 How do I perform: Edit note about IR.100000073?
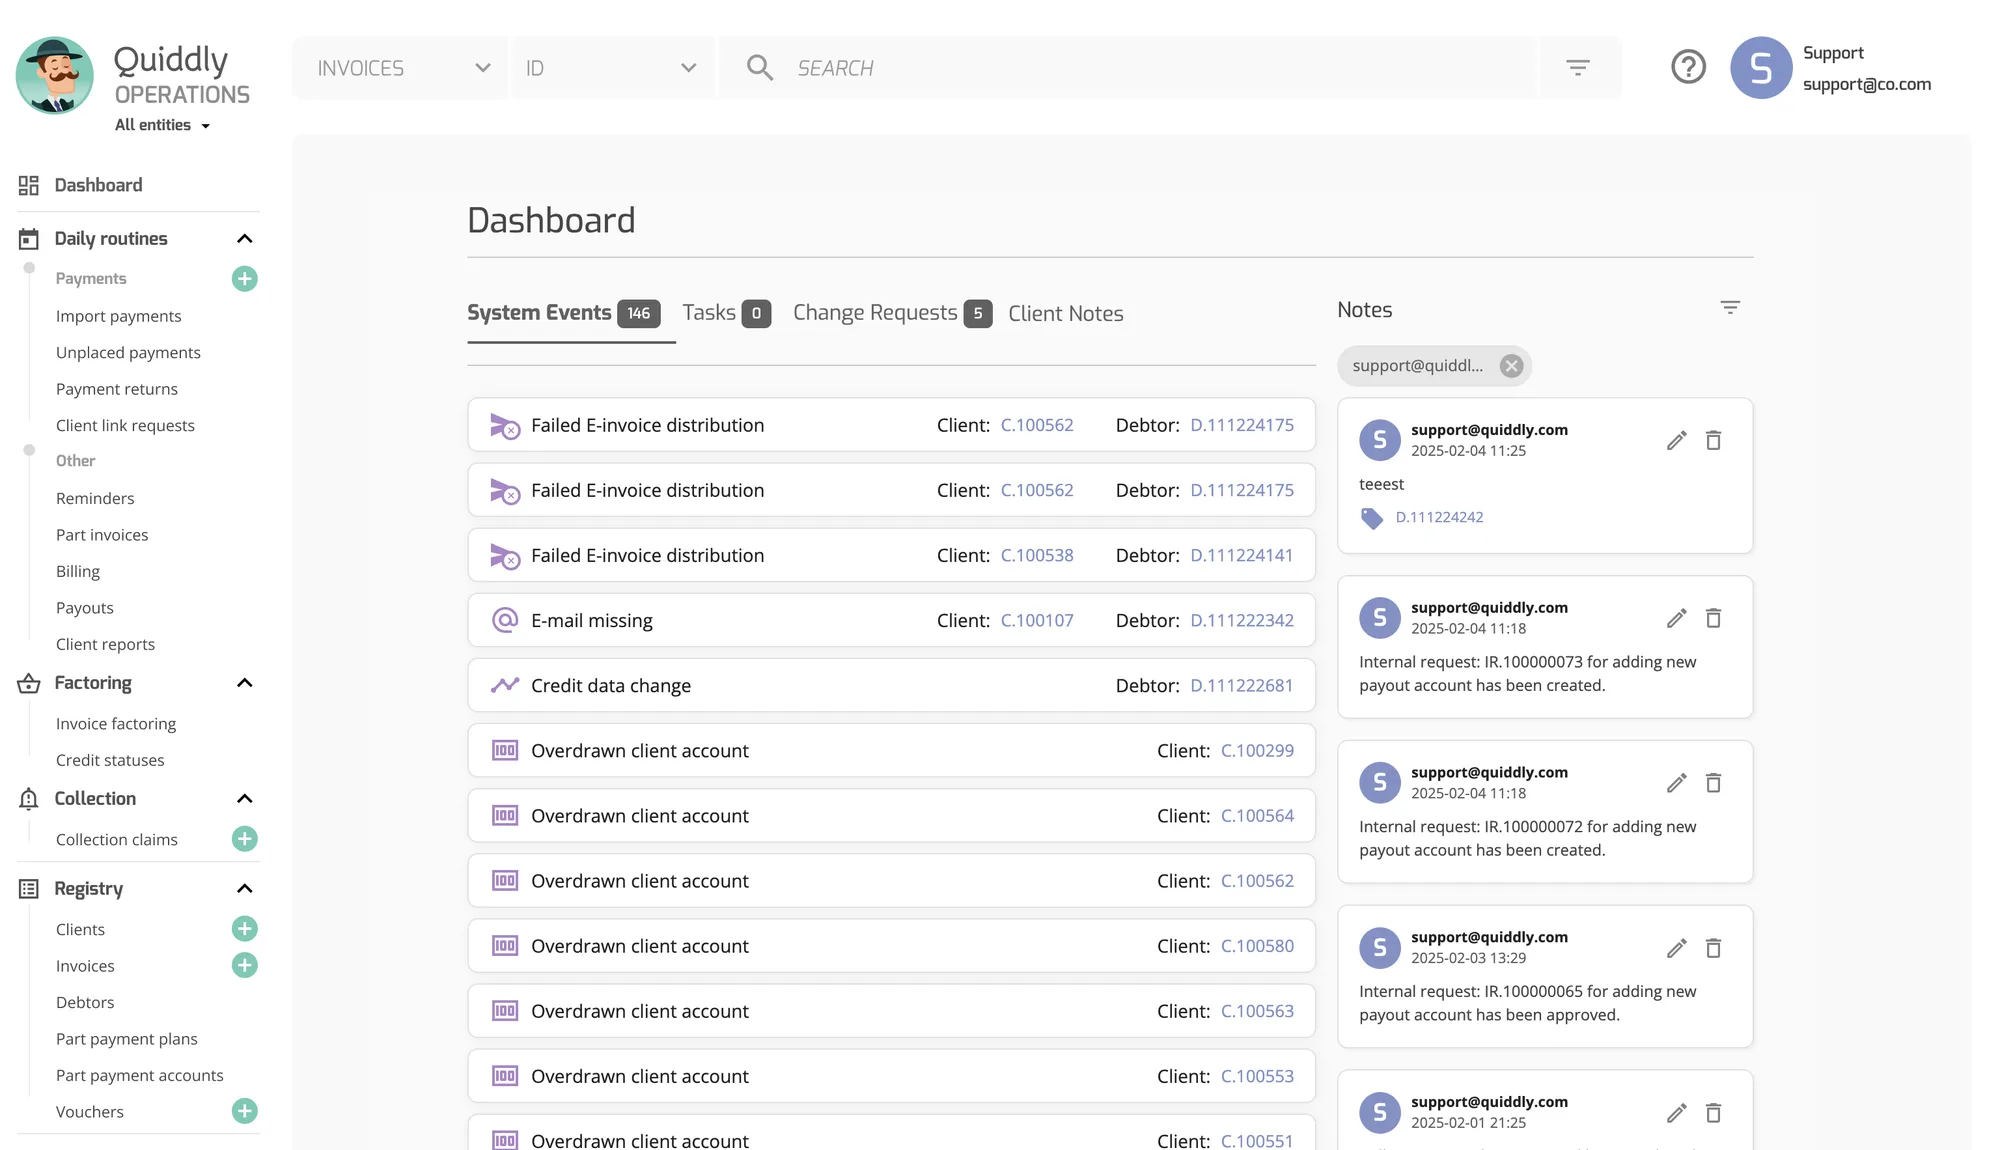pyautogui.click(x=1677, y=618)
